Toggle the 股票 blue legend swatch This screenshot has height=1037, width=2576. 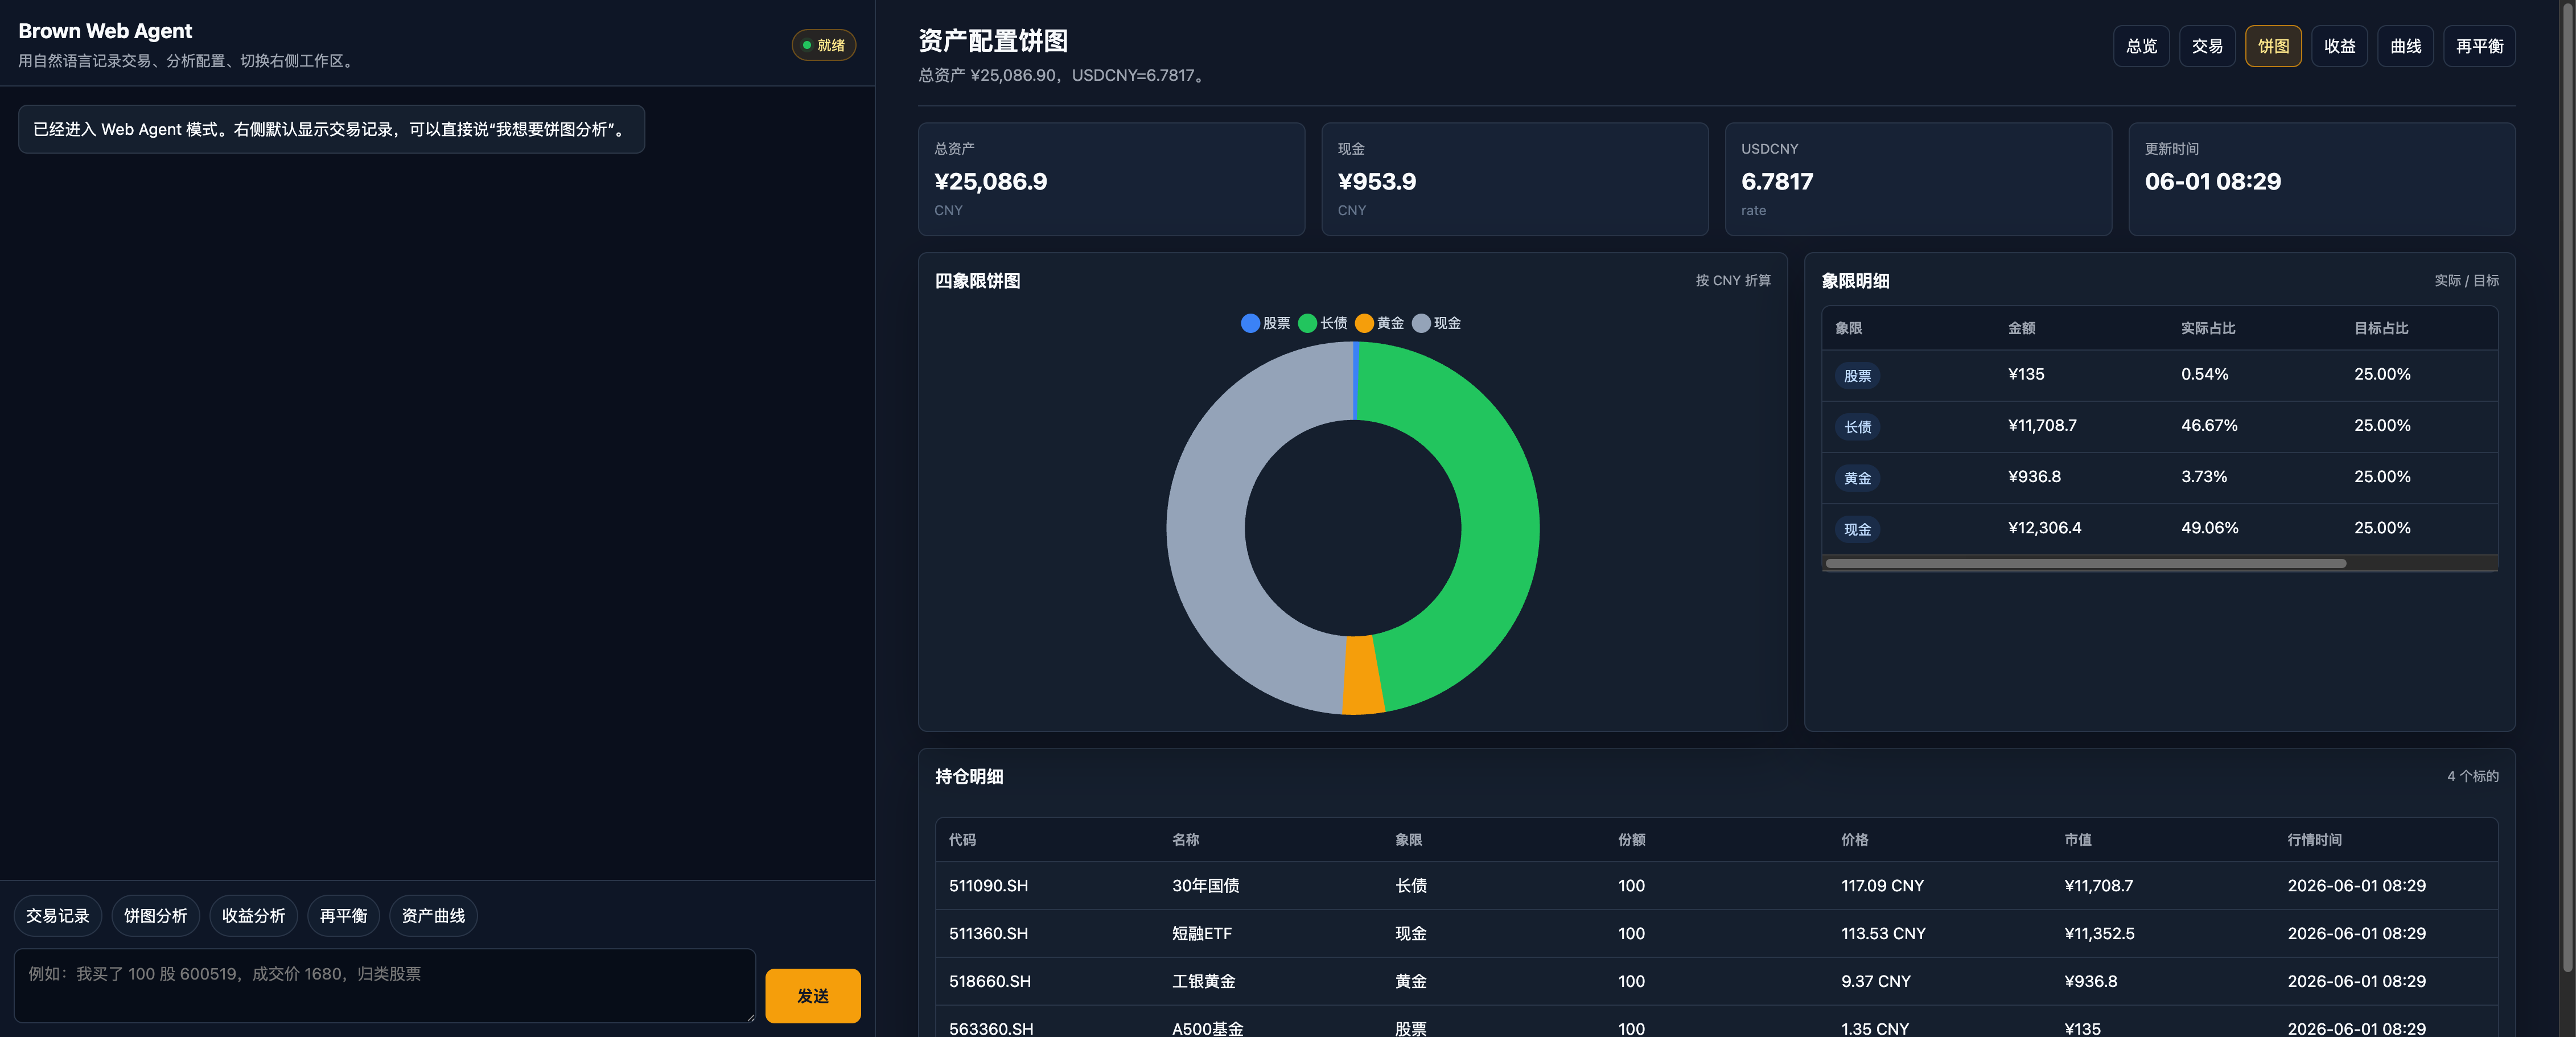1250,323
